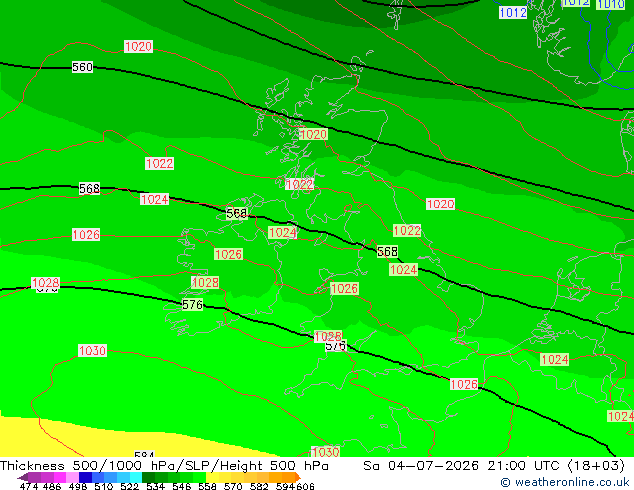Screen dimensions: 634x490
Task: Click the 1024 label cut off at the right edge
Action: tap(621, 416)
